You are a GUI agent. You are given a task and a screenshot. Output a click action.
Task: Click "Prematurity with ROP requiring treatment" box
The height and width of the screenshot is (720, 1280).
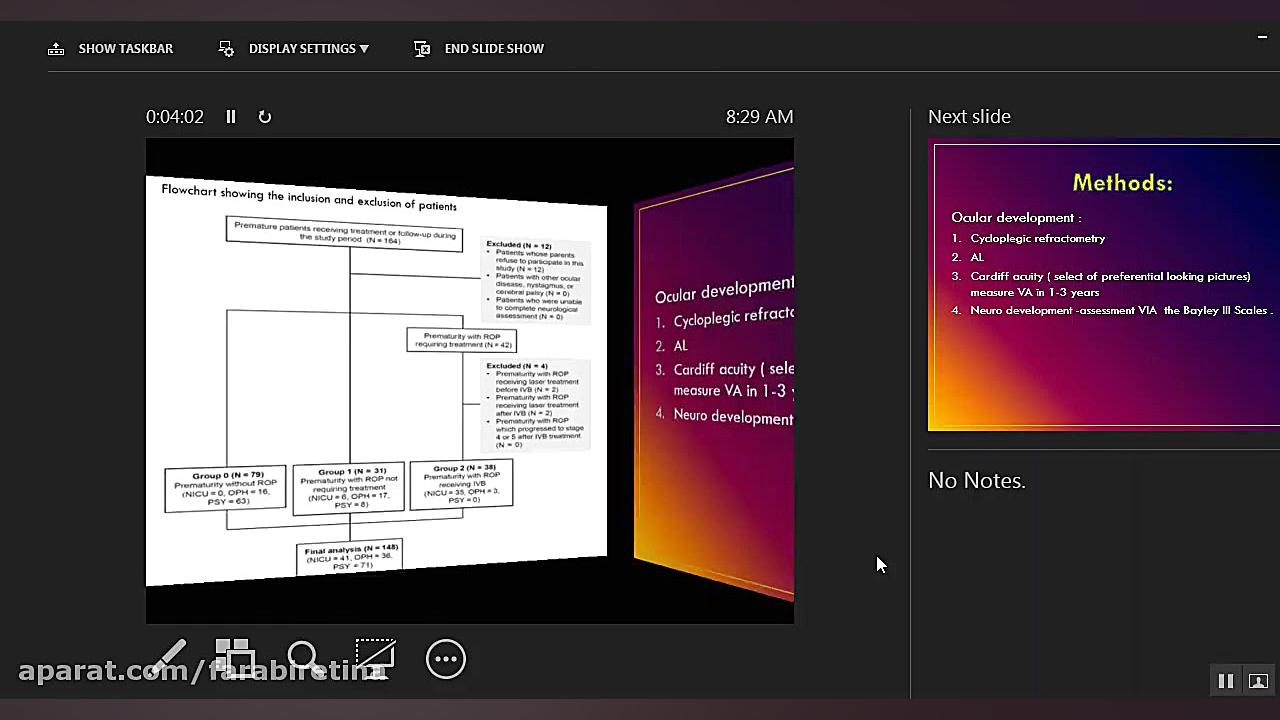tap(462, 340)
